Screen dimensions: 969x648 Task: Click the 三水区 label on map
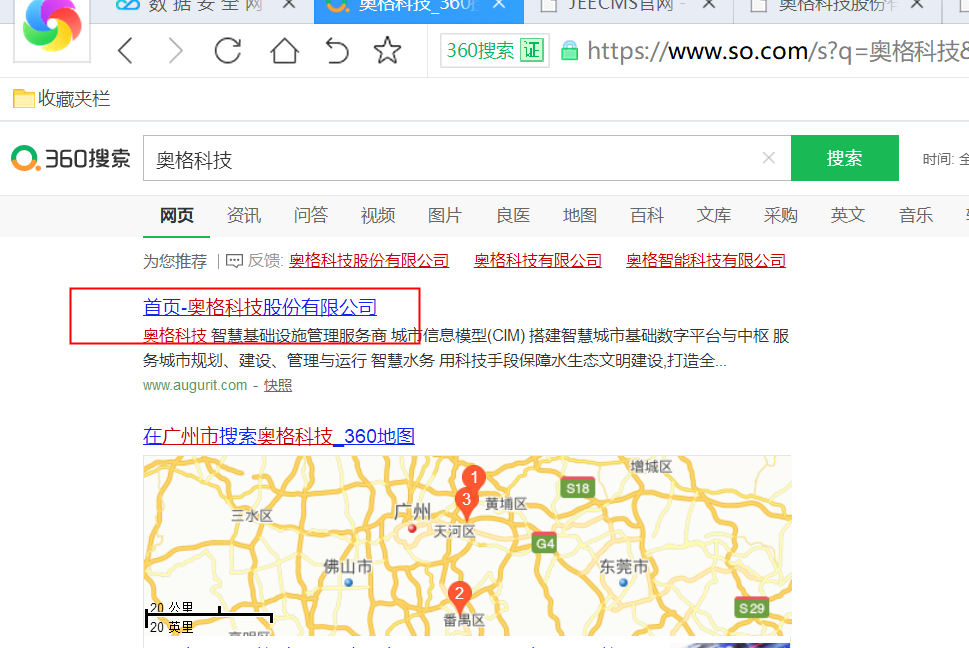click(x=252, y=516)
